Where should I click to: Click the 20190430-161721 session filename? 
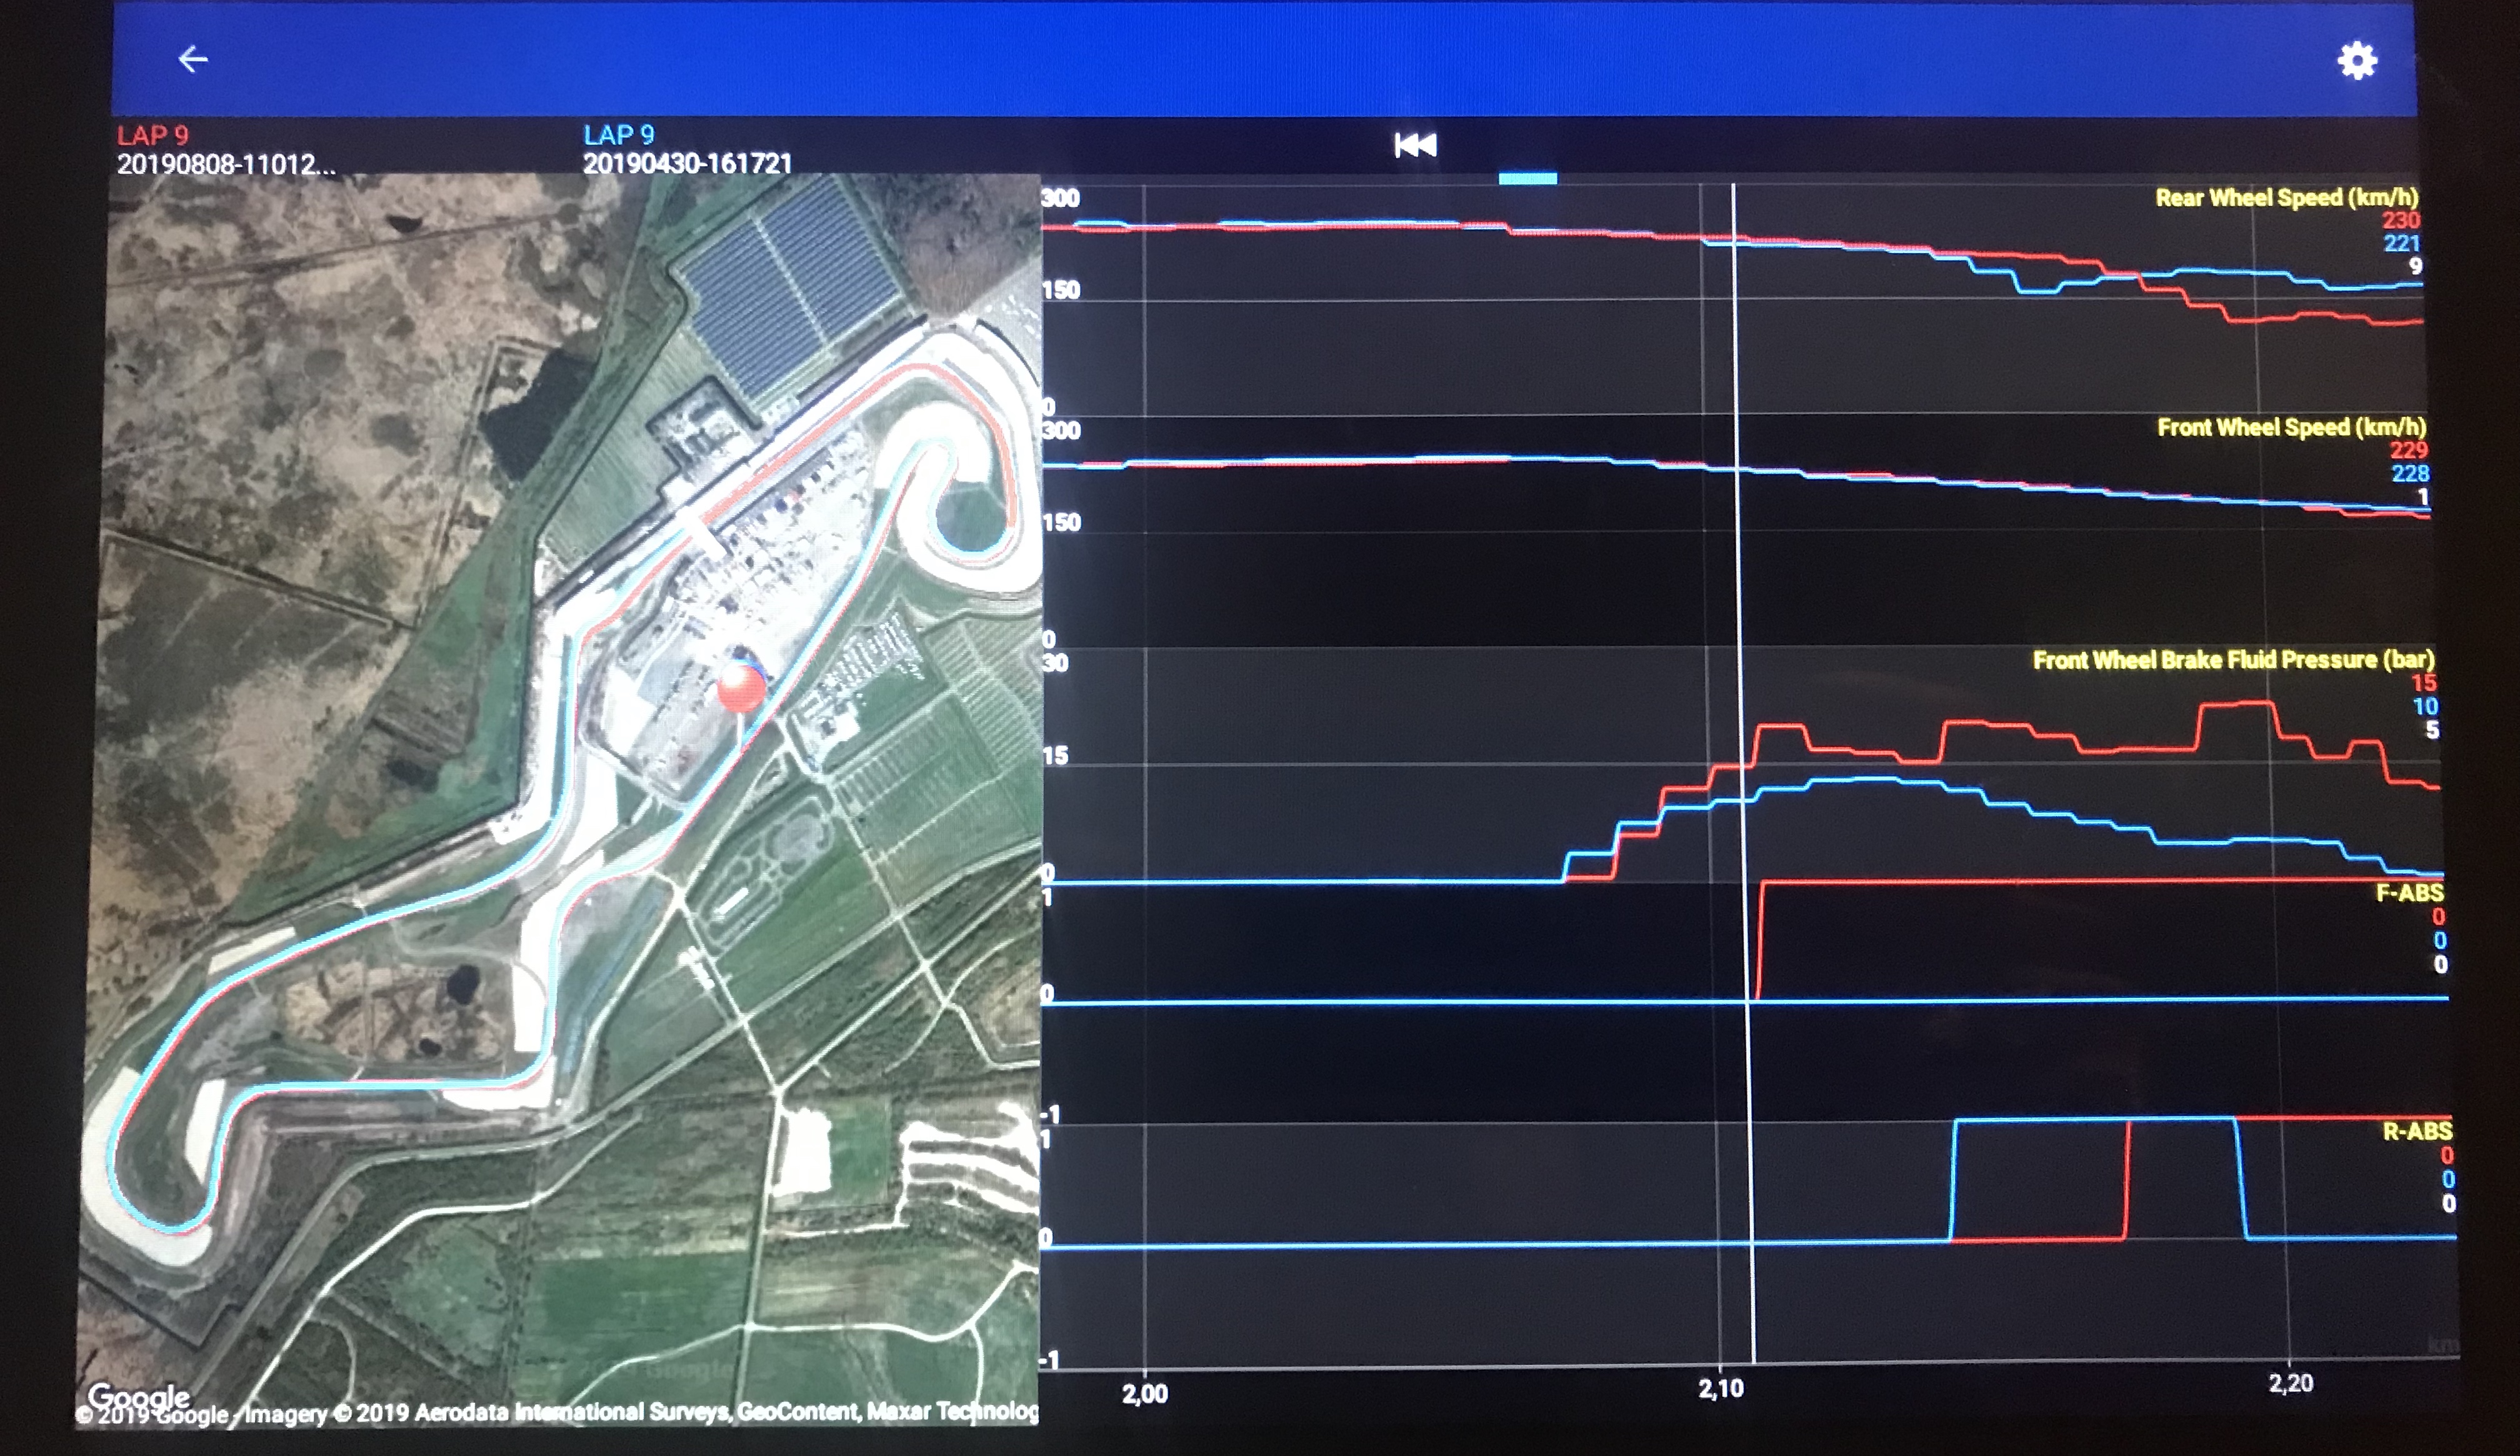coord(687,164)
